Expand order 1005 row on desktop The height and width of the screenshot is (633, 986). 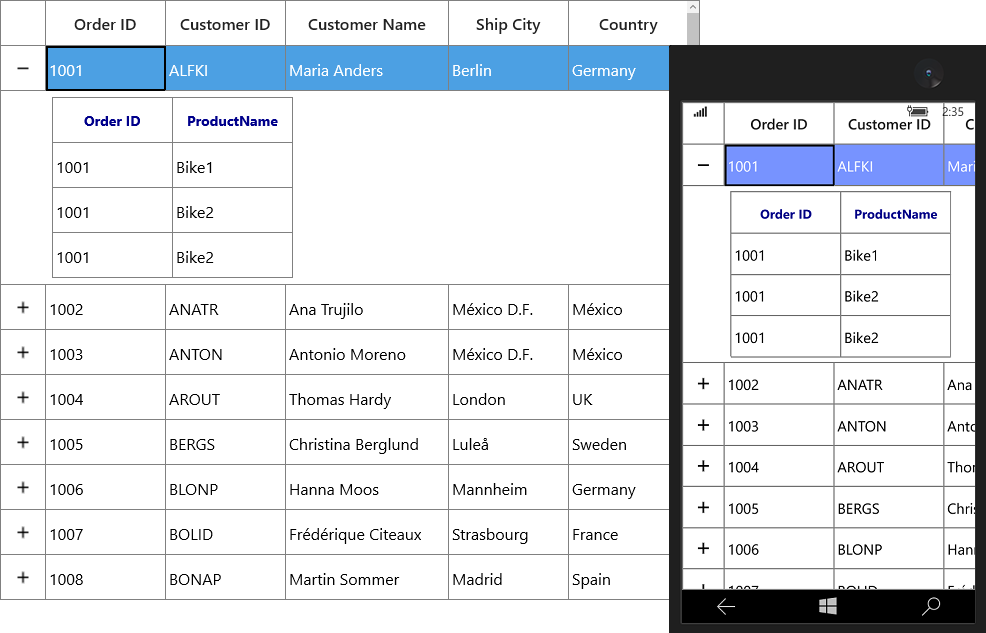pyautogui.click(x=23, y=443)
